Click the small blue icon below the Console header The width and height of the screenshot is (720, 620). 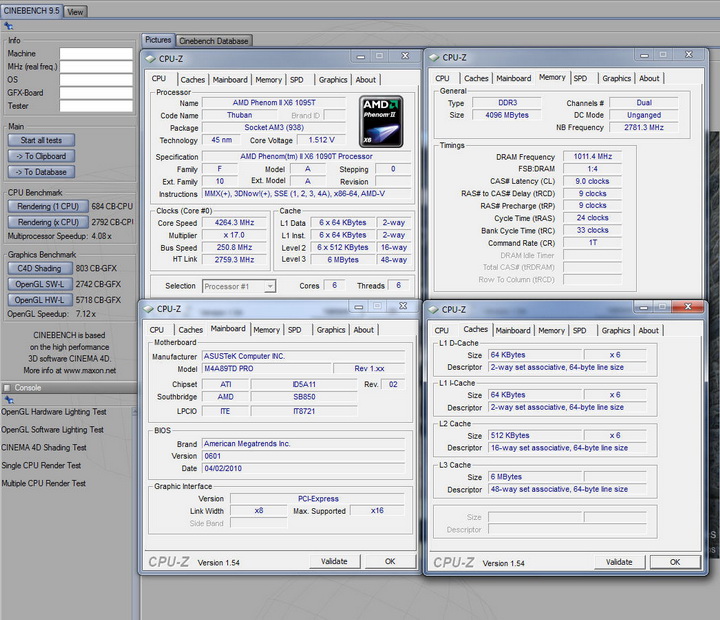[x=8, y=399]
